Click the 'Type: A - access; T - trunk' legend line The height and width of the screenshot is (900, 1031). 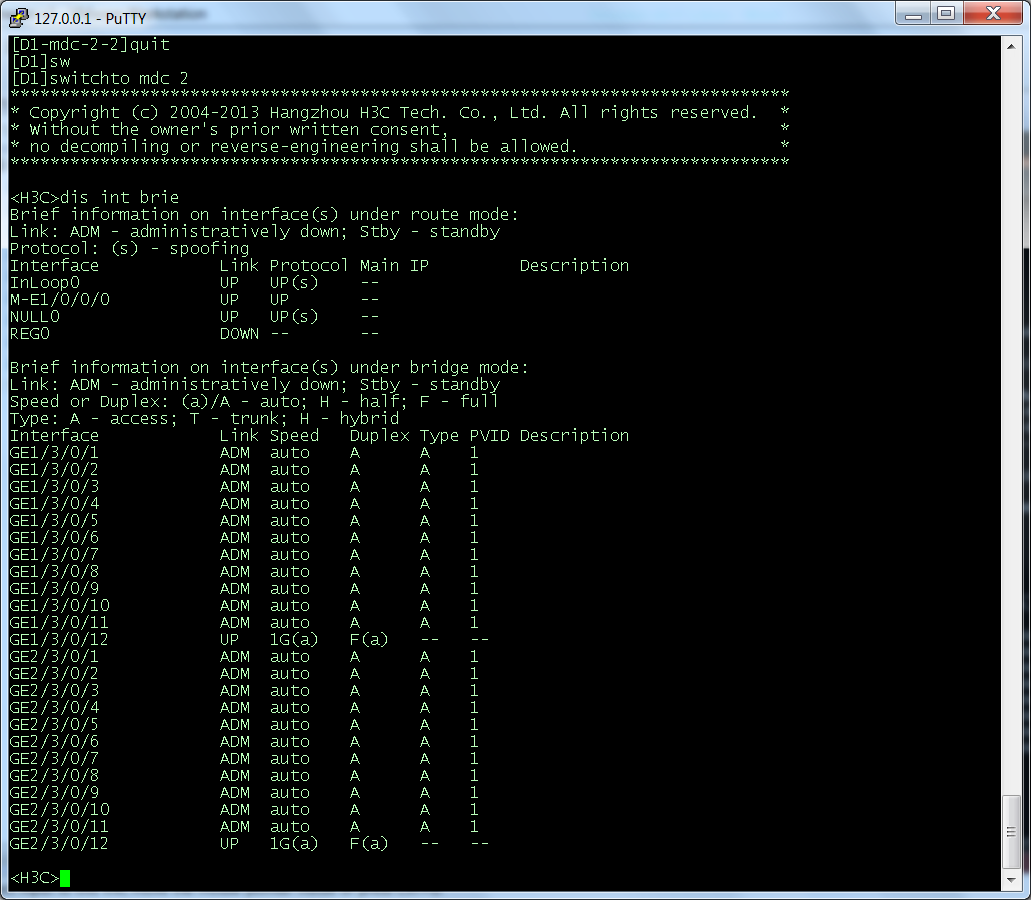[x=204, y=419]
